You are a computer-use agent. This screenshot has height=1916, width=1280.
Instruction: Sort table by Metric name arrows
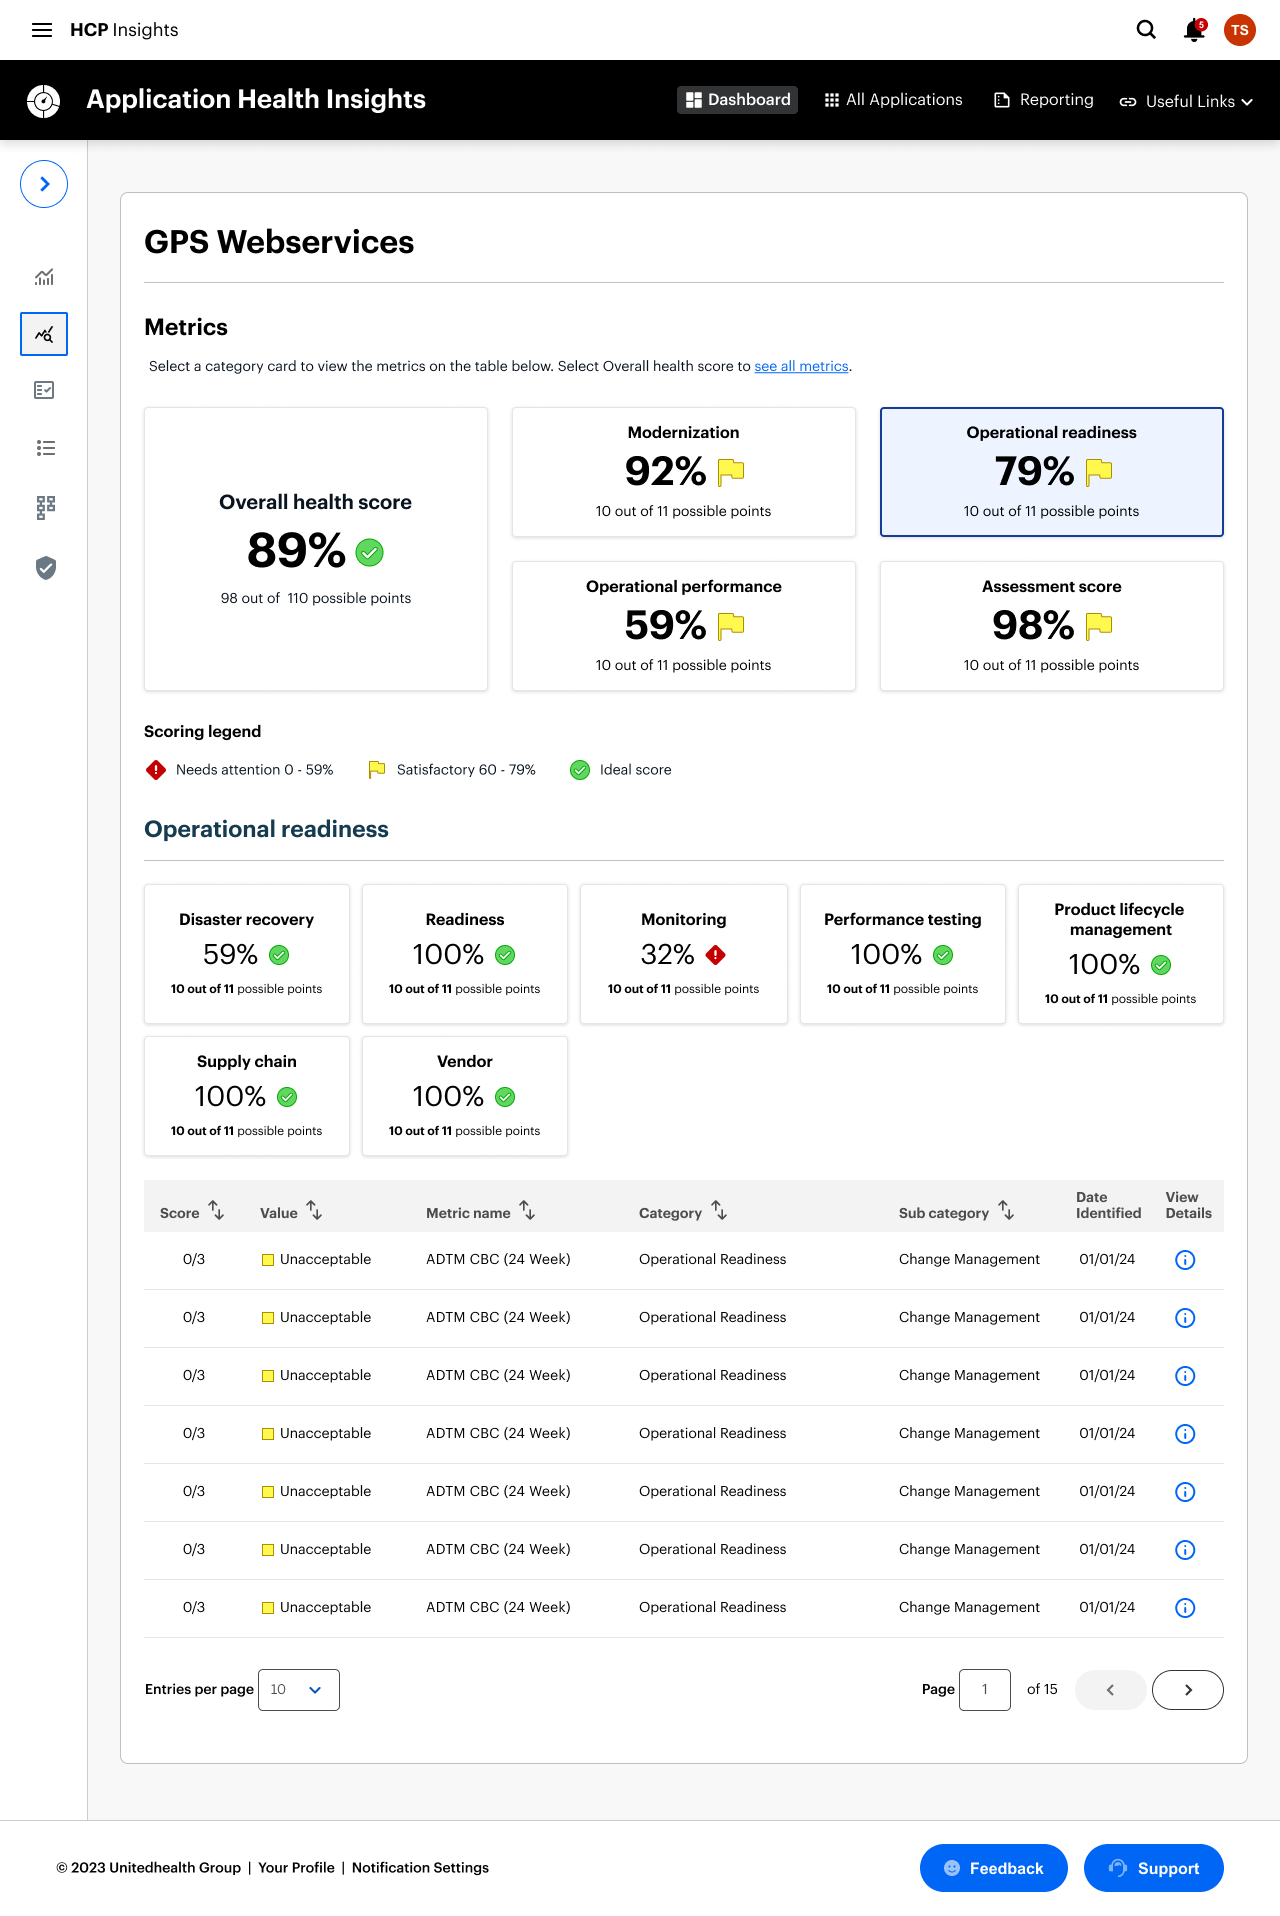click(x=527, y=1211)
